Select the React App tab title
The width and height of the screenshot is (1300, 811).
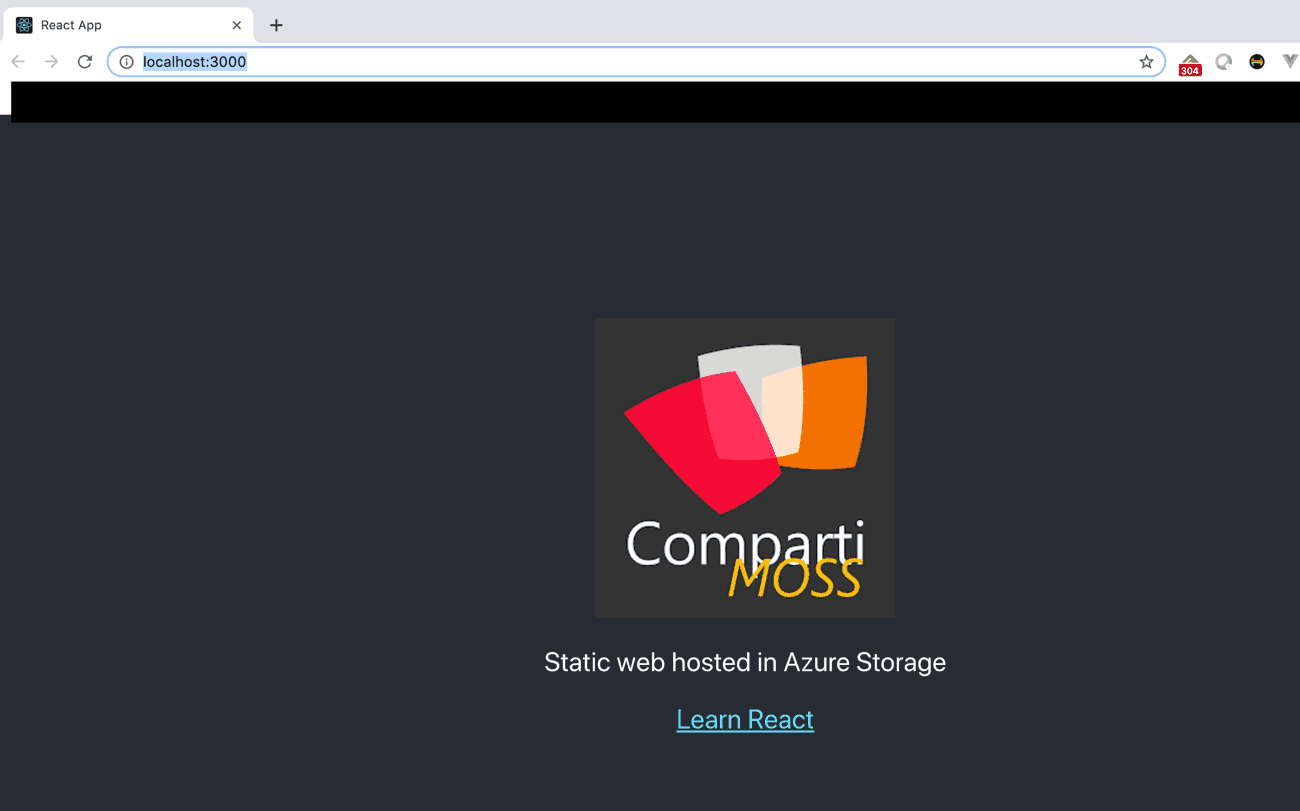(71, 25)
